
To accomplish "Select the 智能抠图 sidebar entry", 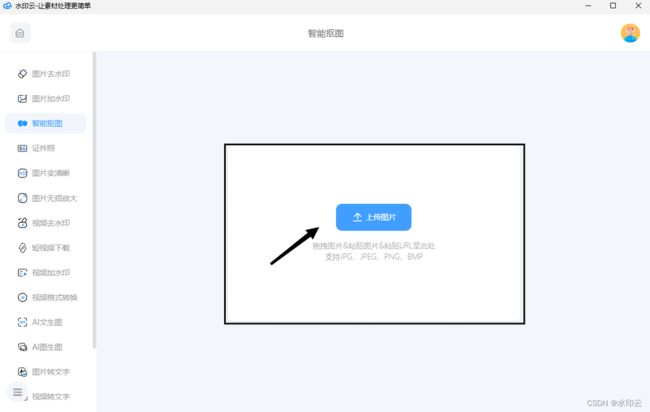I will pyautogui.click(x=45, y=124).
